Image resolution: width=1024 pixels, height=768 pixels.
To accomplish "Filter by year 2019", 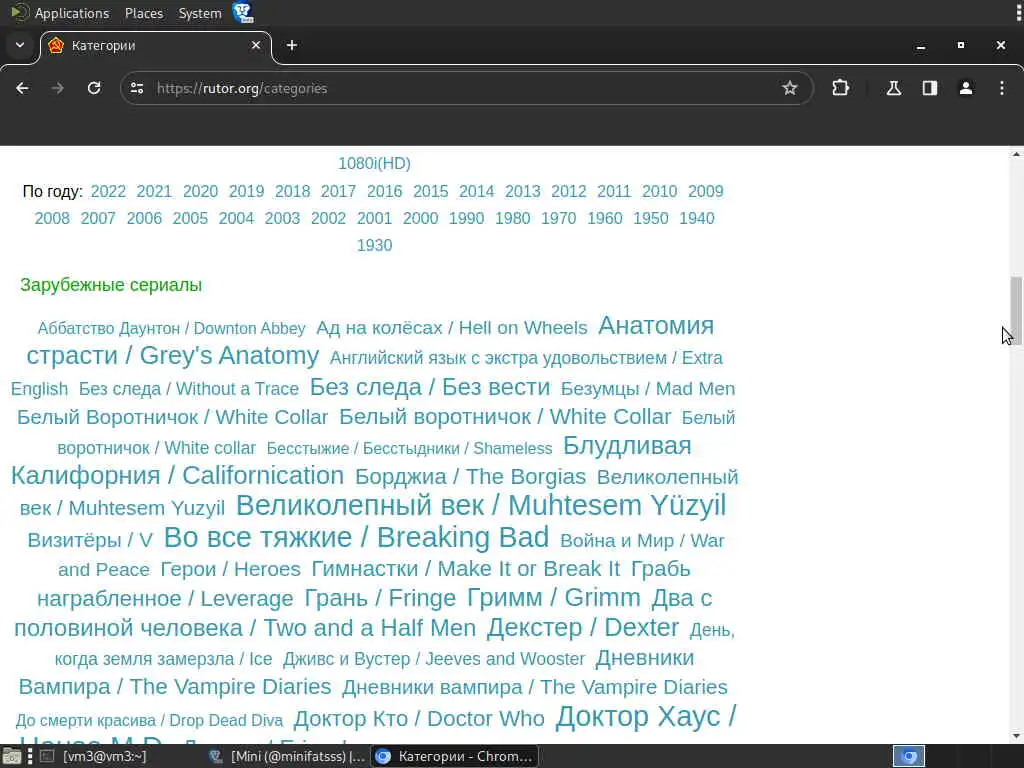I will tap(246, 191).
